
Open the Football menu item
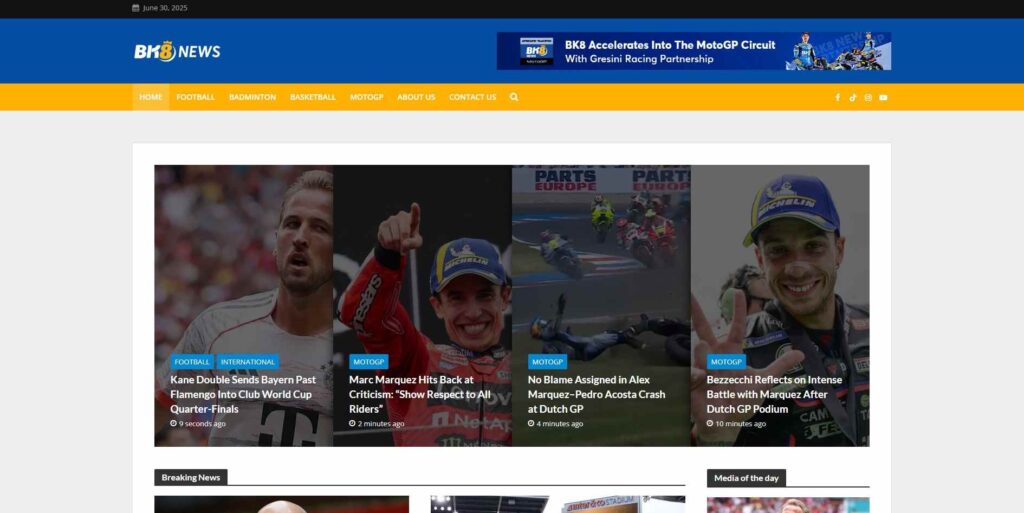point(195,97)
